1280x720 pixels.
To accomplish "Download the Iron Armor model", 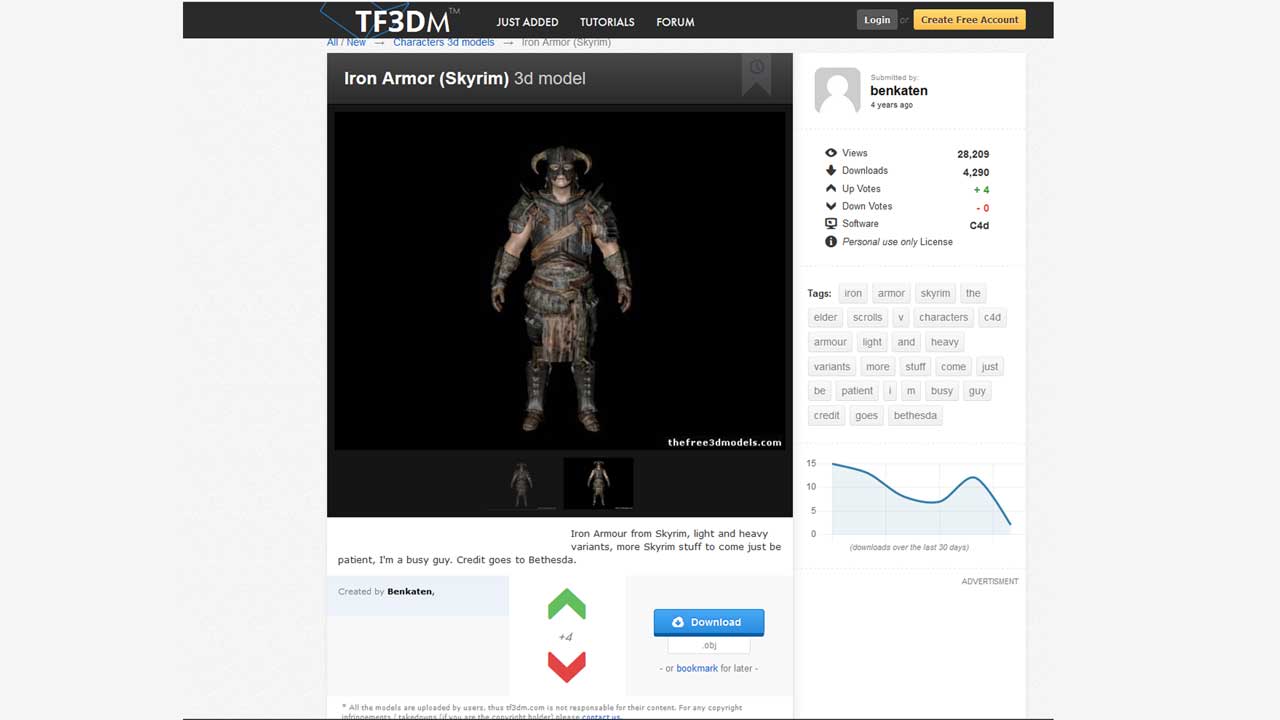I will pos(709,622).
